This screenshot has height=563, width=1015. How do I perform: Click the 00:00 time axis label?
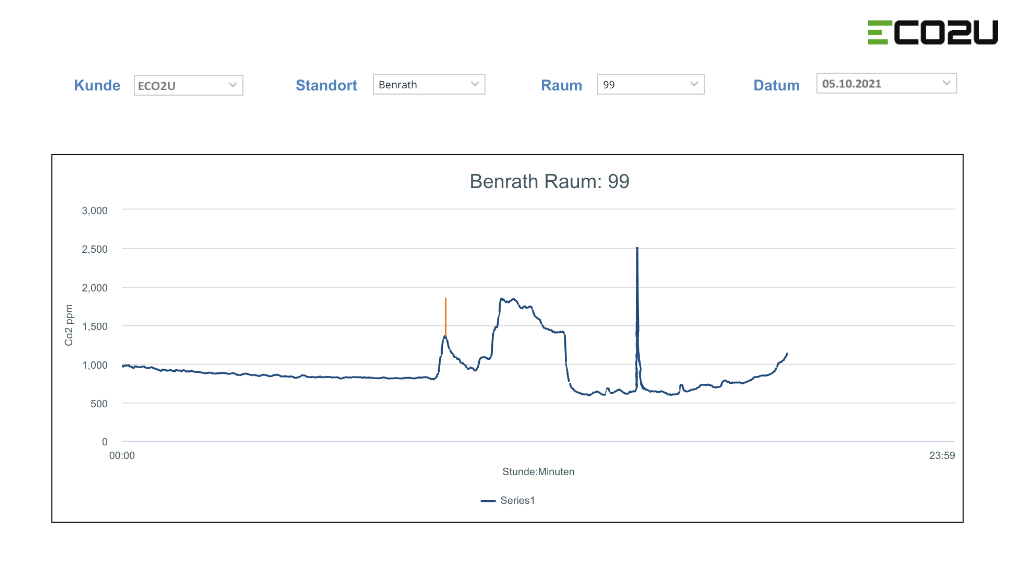pos(122,455)
